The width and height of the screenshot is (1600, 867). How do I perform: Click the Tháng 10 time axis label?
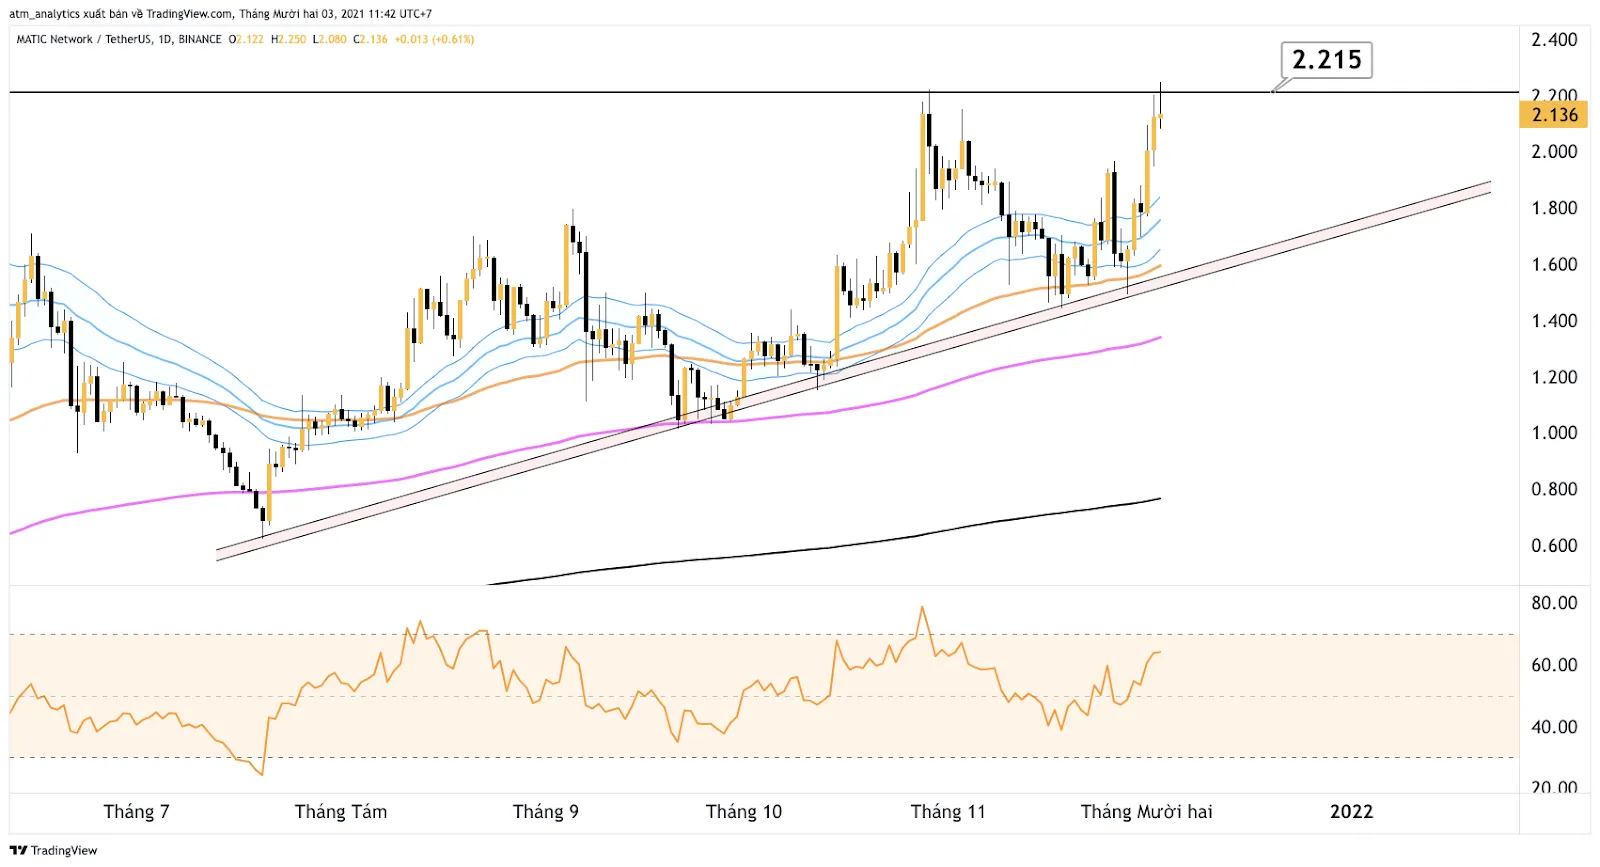743,811
